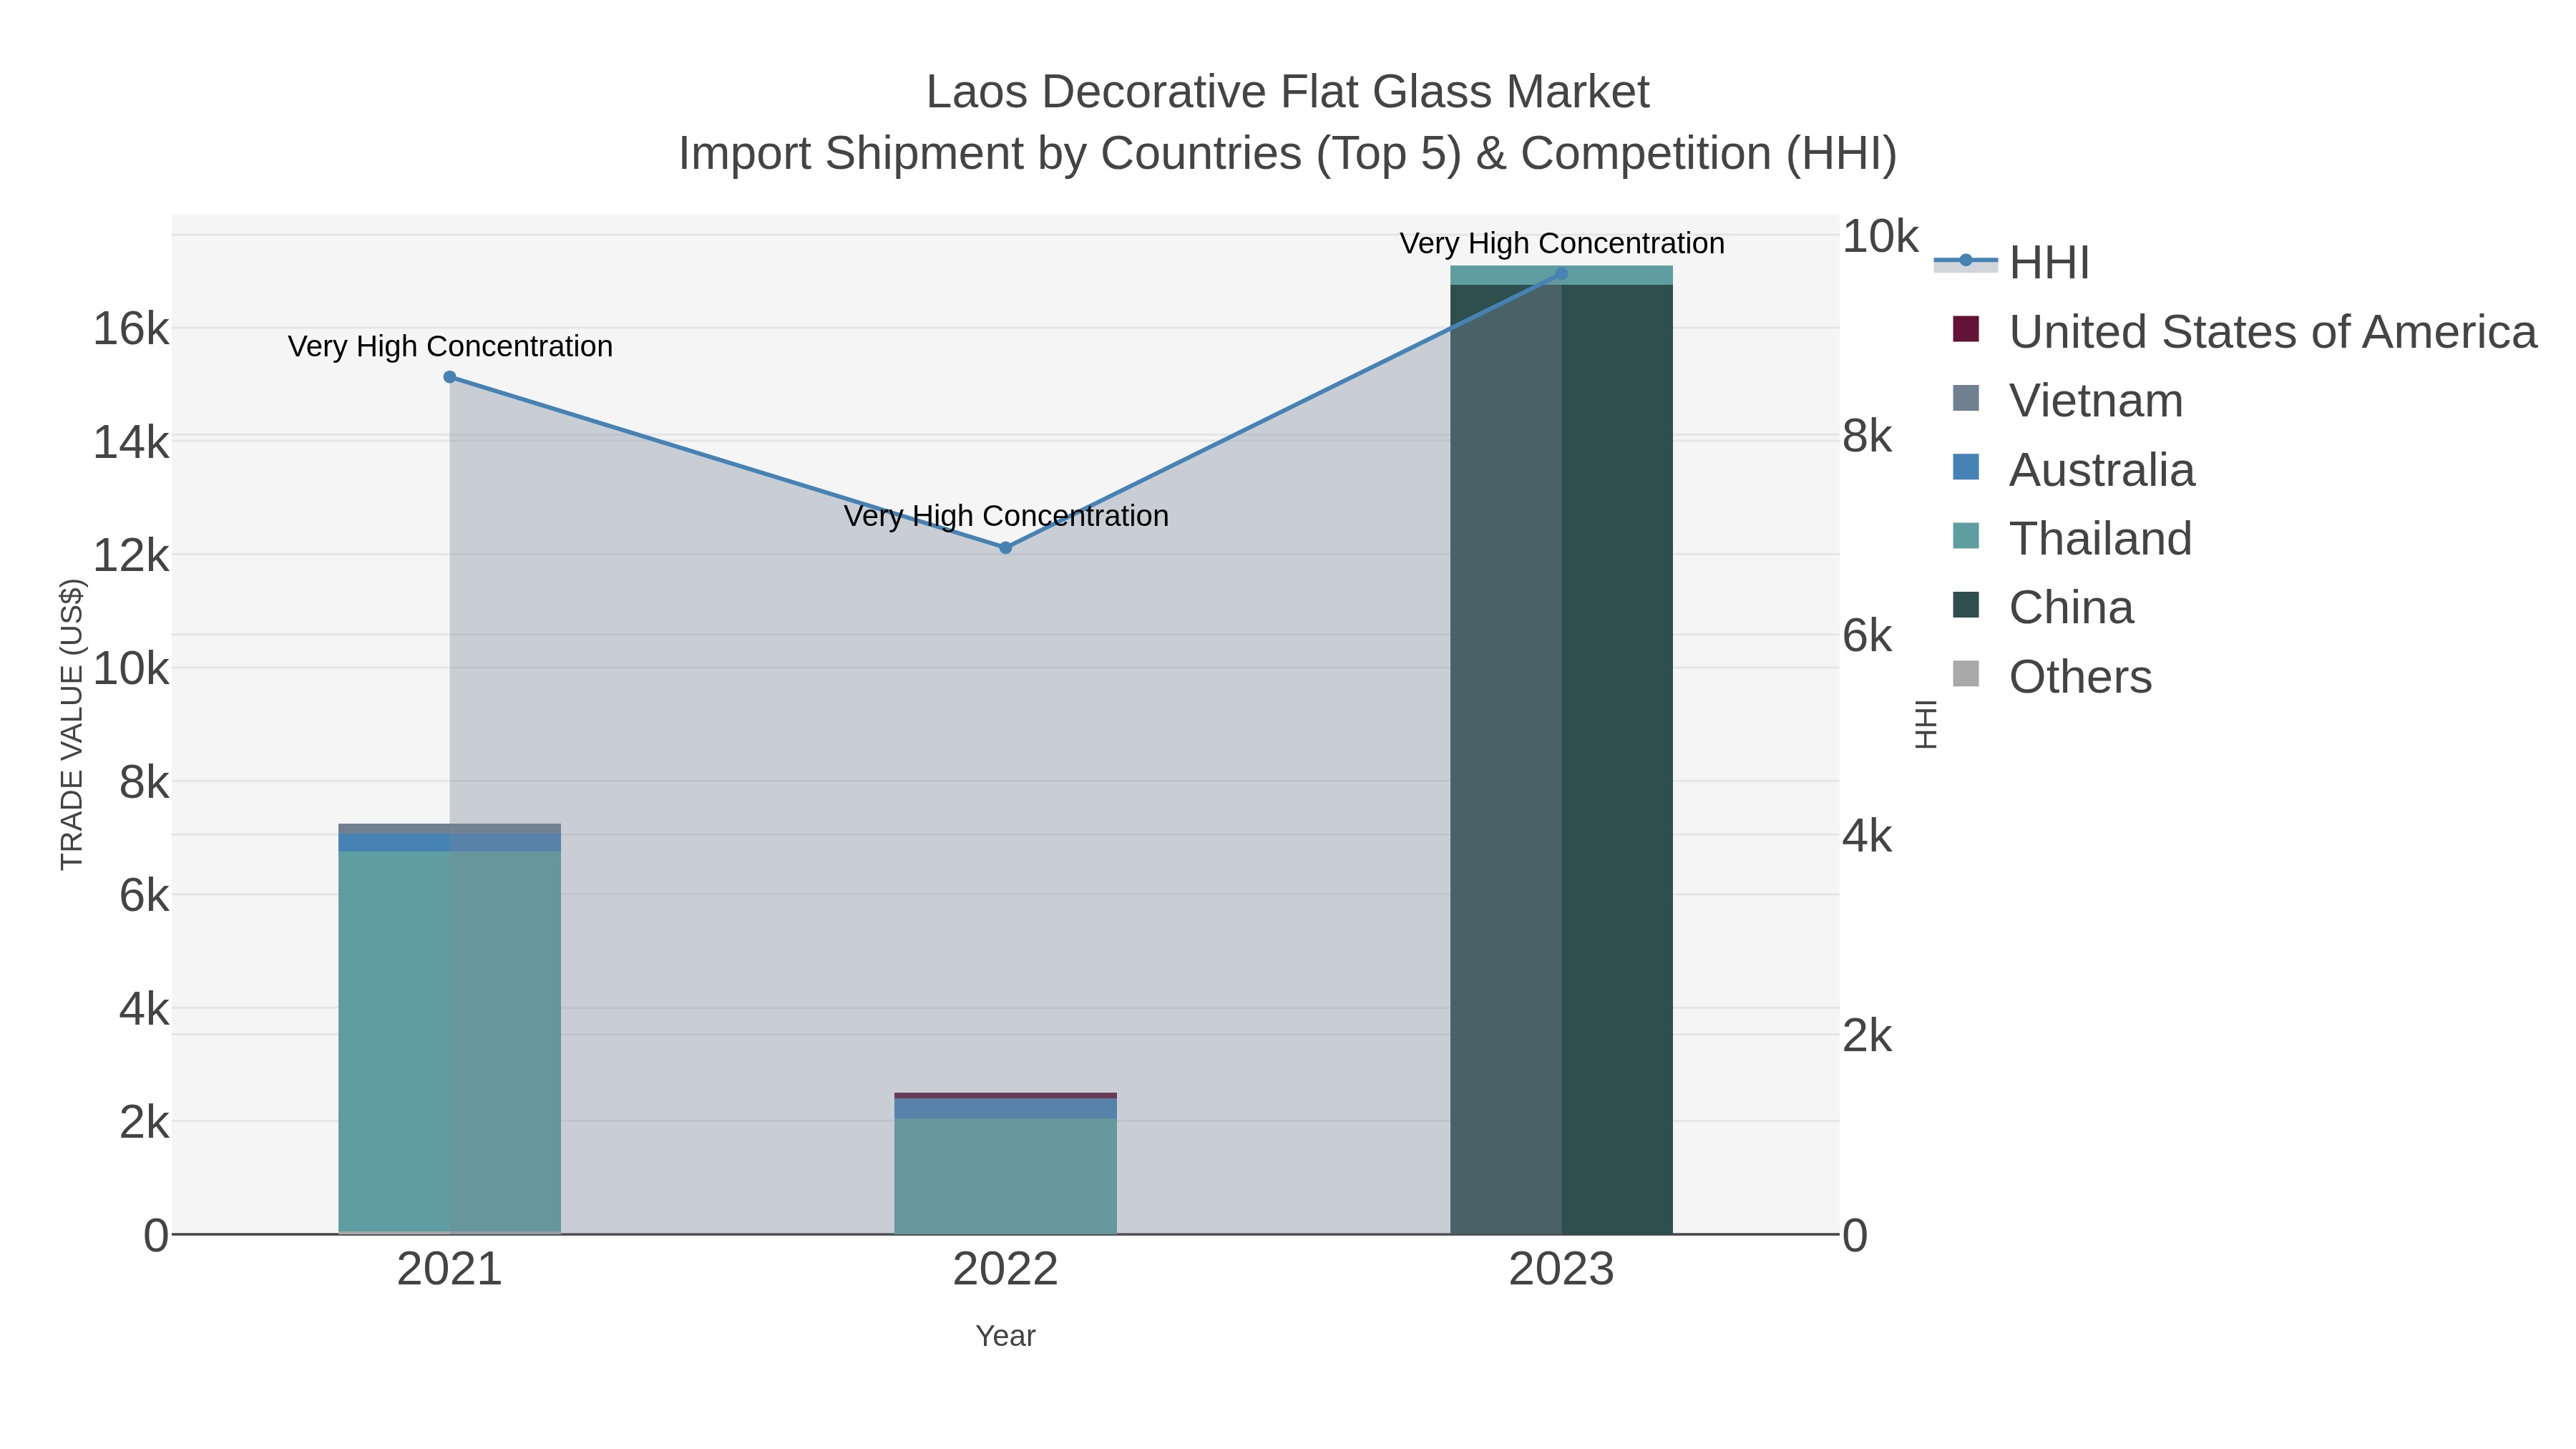Click the right HHI axis 6k tick label
The width and height of the screenshot is (2576, 1449).
tap(1867, 636)
